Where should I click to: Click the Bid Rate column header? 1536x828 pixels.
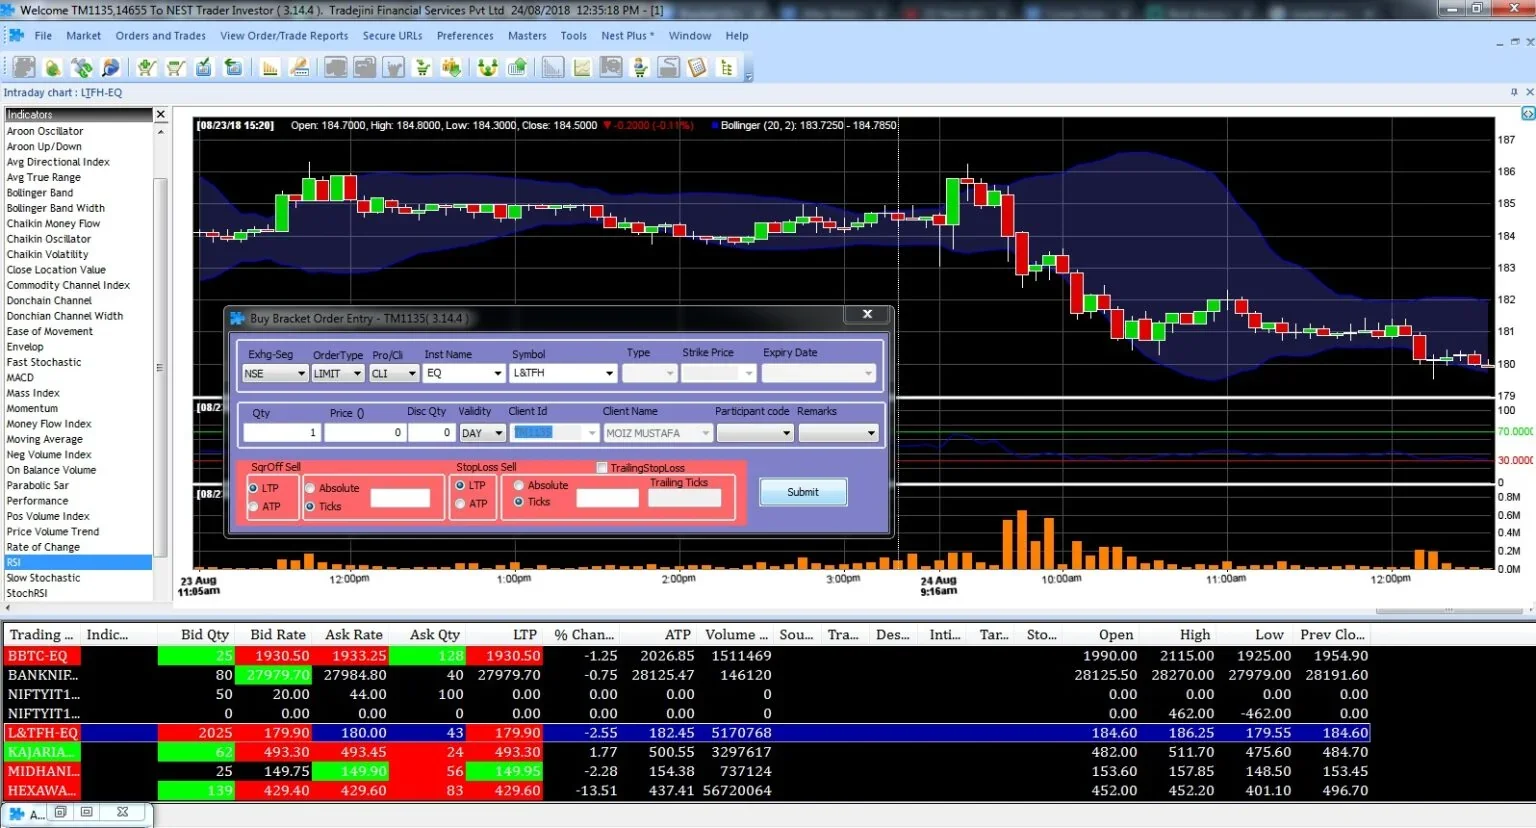(x=274, y=634)
